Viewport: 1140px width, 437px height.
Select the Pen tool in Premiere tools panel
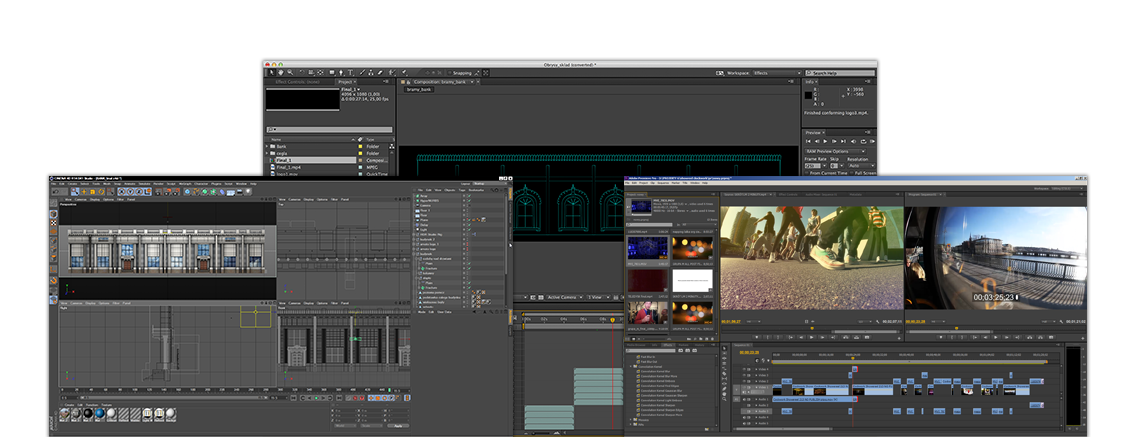click(x=724, y=389)
